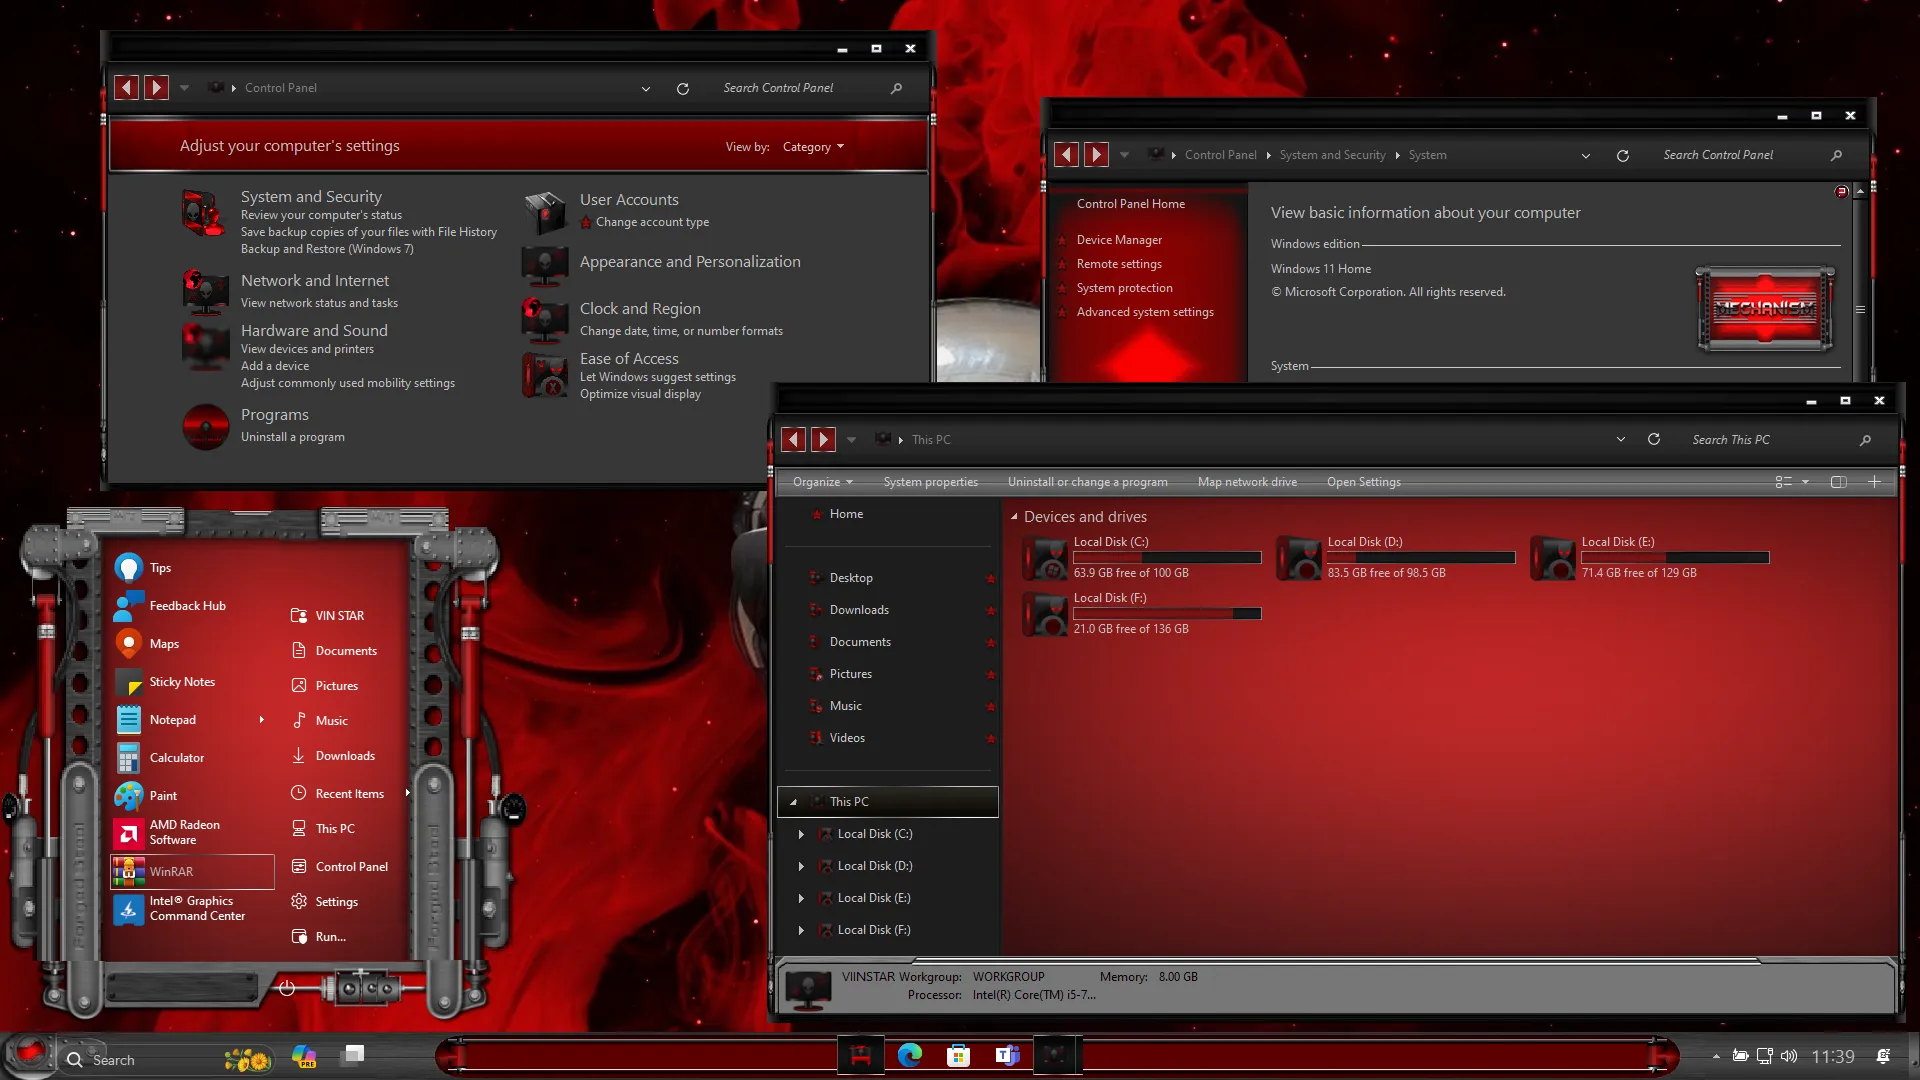The image size is (1920, 1080).
Task: Go back in This PC window
Action: pyautogui.click(x=793, y=439)
